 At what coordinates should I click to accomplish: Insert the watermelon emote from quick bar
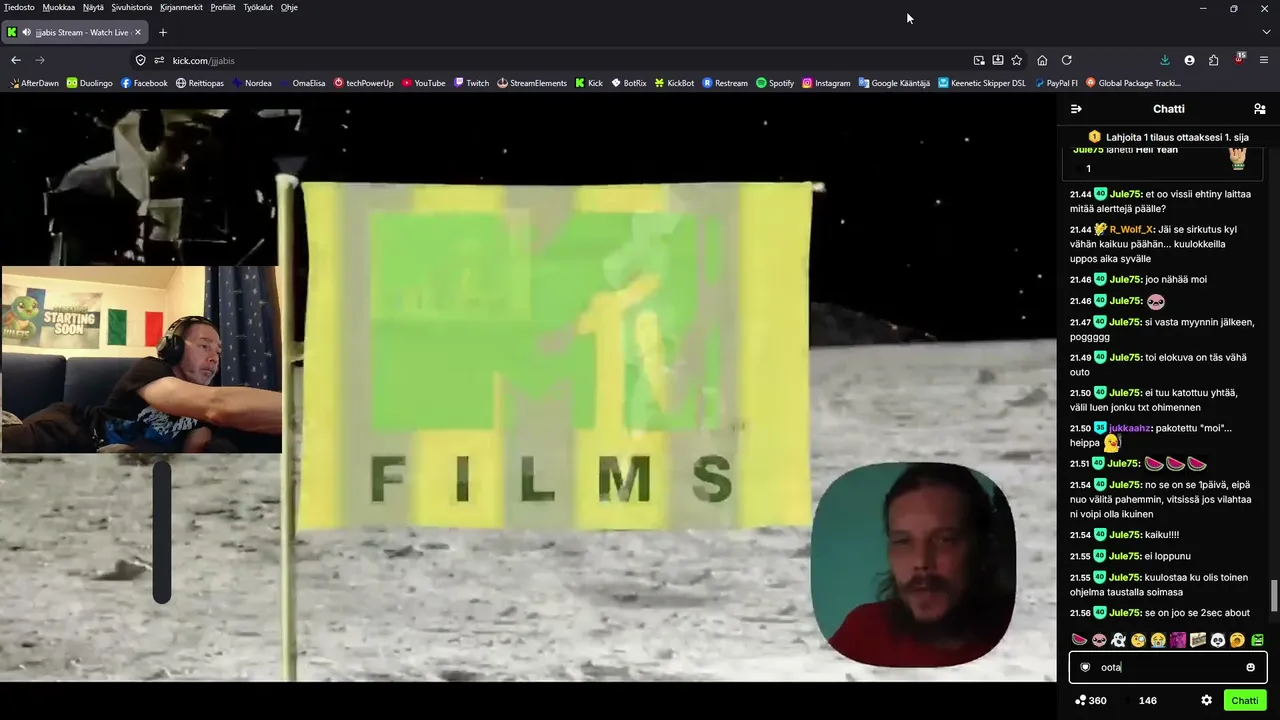(1079, 640)
